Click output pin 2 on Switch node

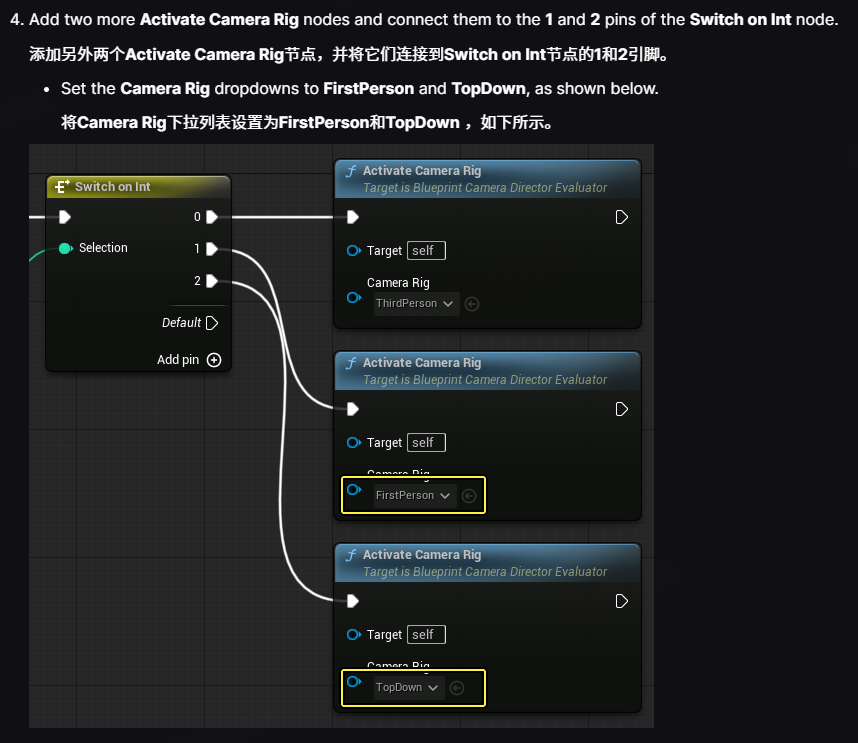(x=212, y=281)
